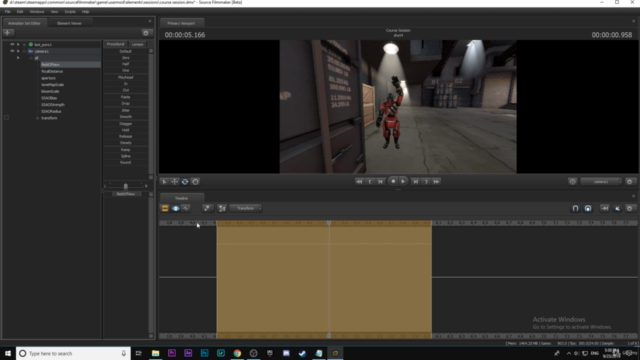Image resolution: width=640 pixels, height=360 pixels.
Task: Apply the Playhead procedural preset
Action: 126,77
